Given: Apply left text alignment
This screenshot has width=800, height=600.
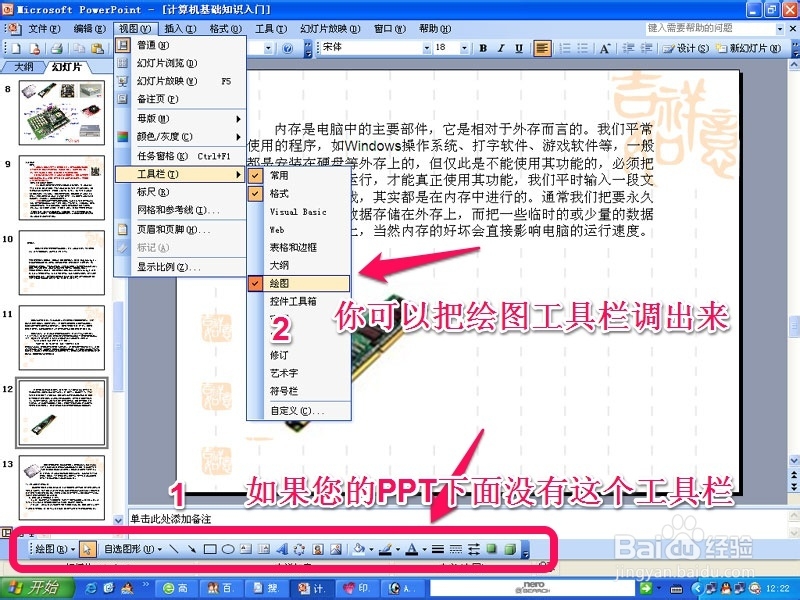Looking at the screenshot, I should pyautogui.click(x=542, y=48).
